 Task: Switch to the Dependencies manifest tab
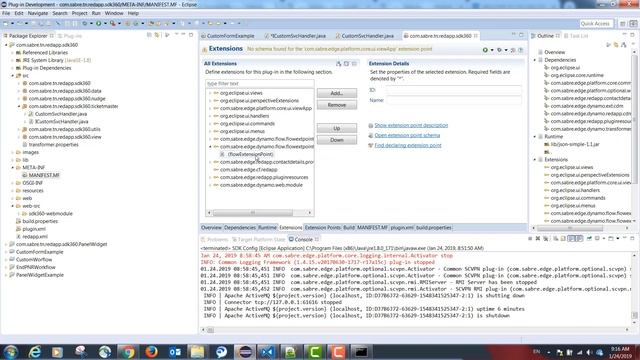click(x=240, y=228)
